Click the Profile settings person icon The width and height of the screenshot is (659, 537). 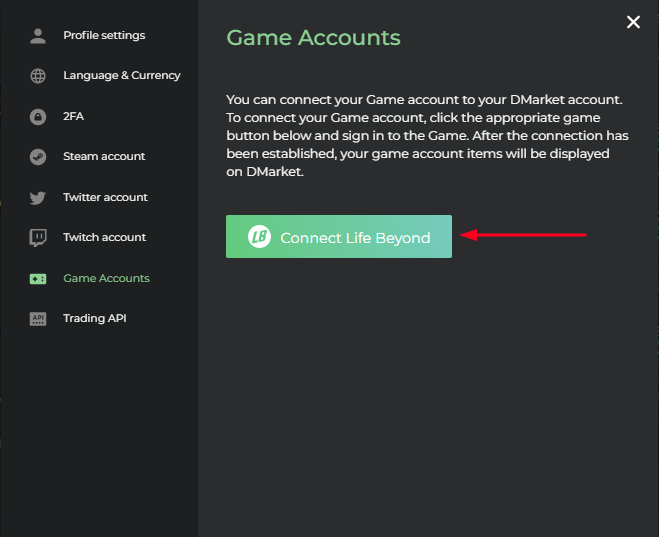[38, 36]
